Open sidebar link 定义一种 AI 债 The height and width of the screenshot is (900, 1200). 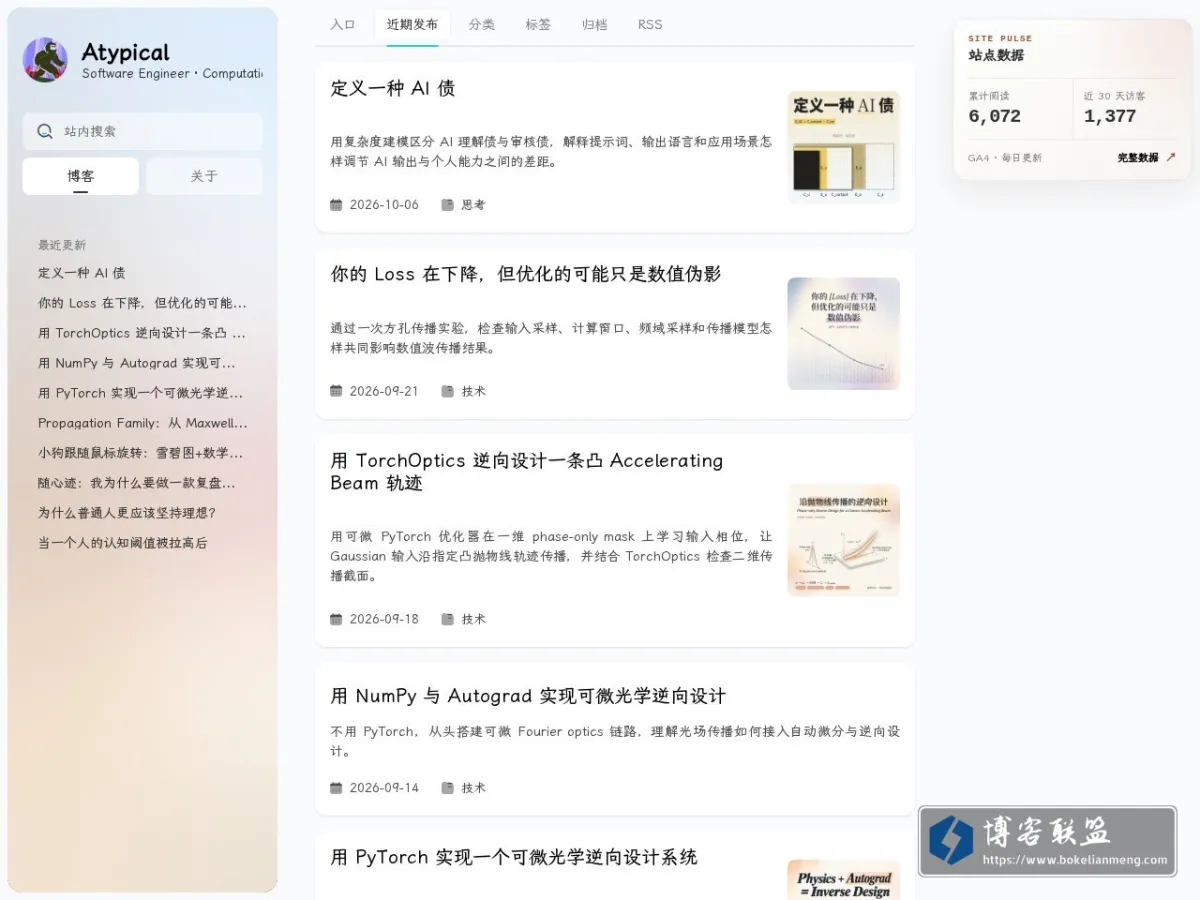pos(82,273)
